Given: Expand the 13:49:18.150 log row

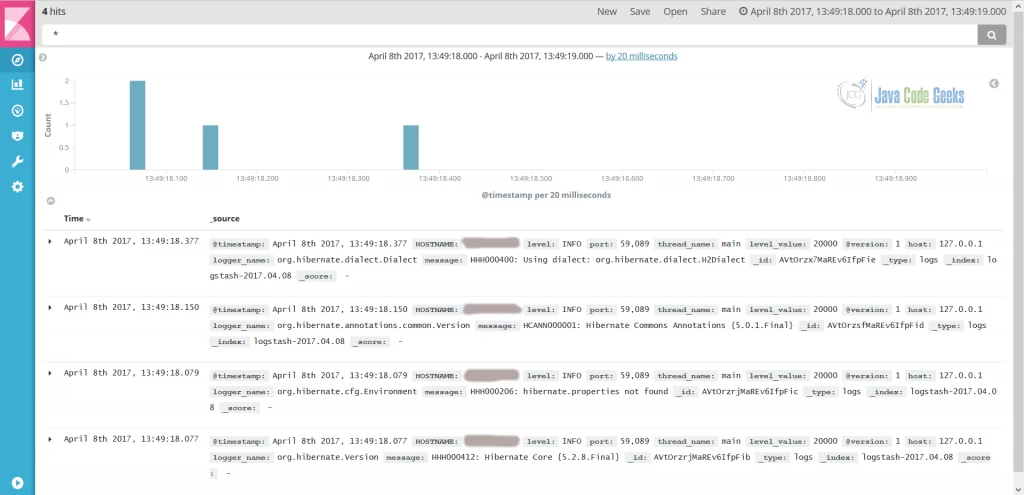Looking at the screenshot, I should pos(50,308).
